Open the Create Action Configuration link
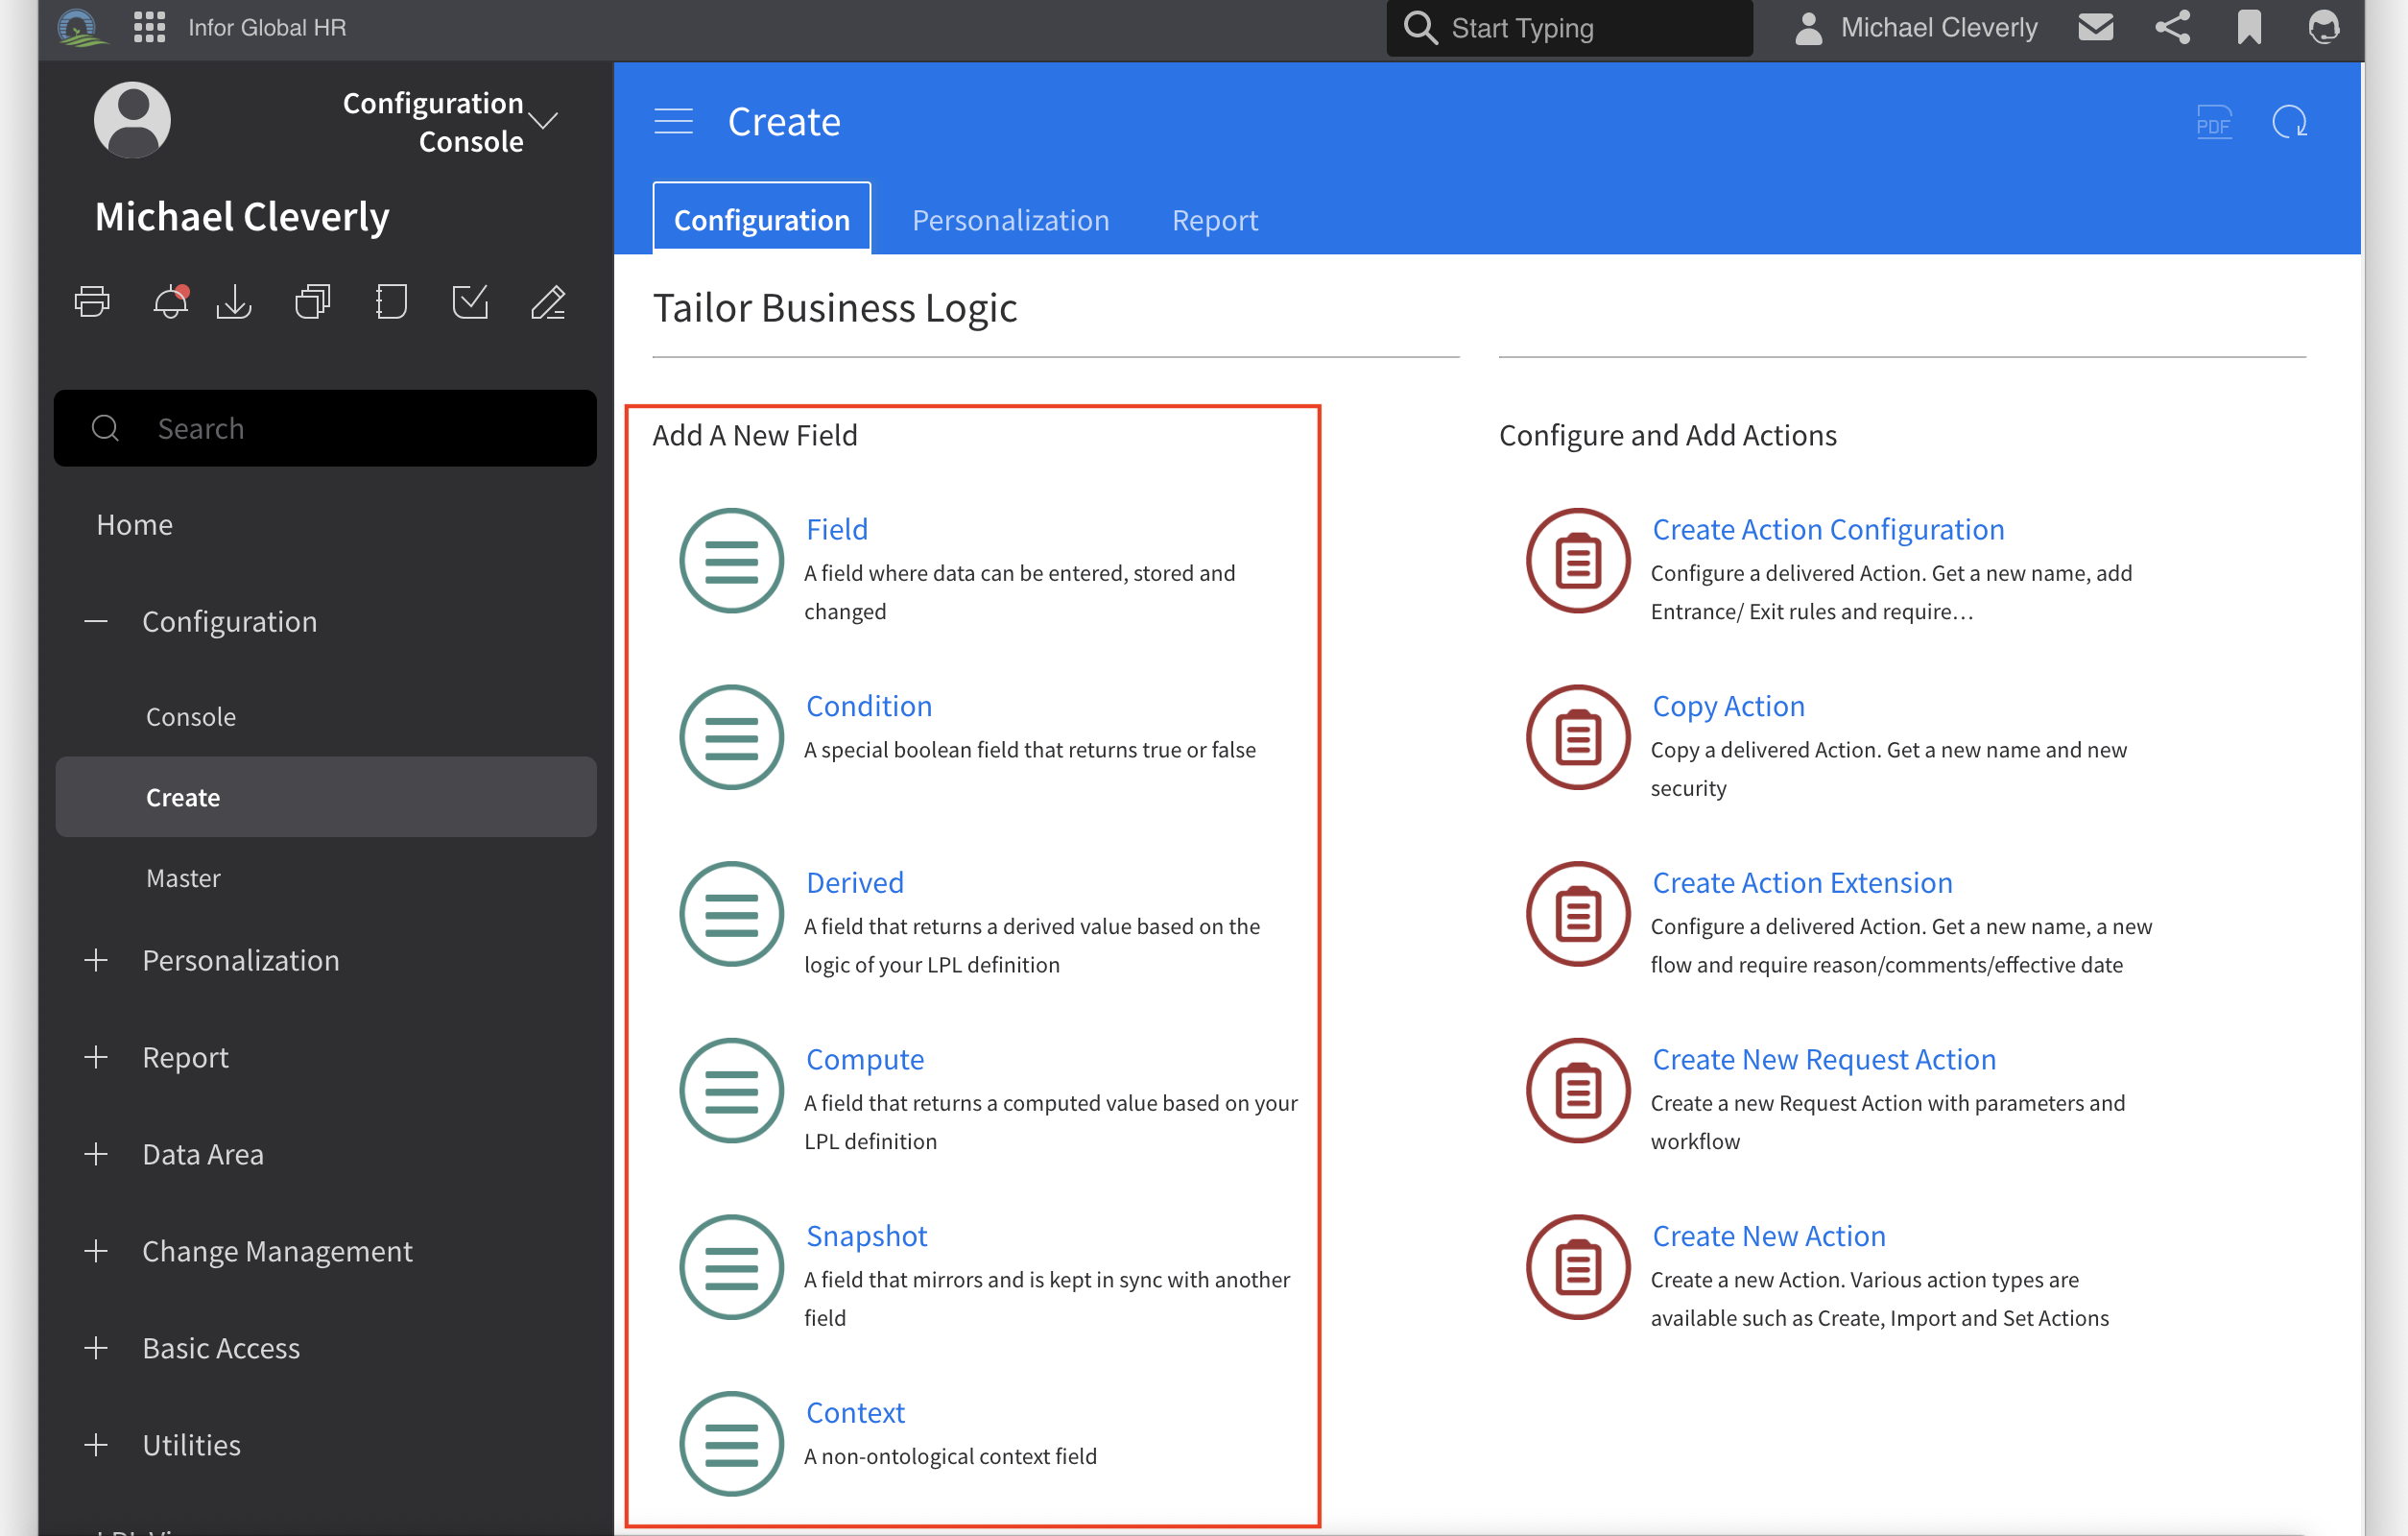 coord(1828,529)
